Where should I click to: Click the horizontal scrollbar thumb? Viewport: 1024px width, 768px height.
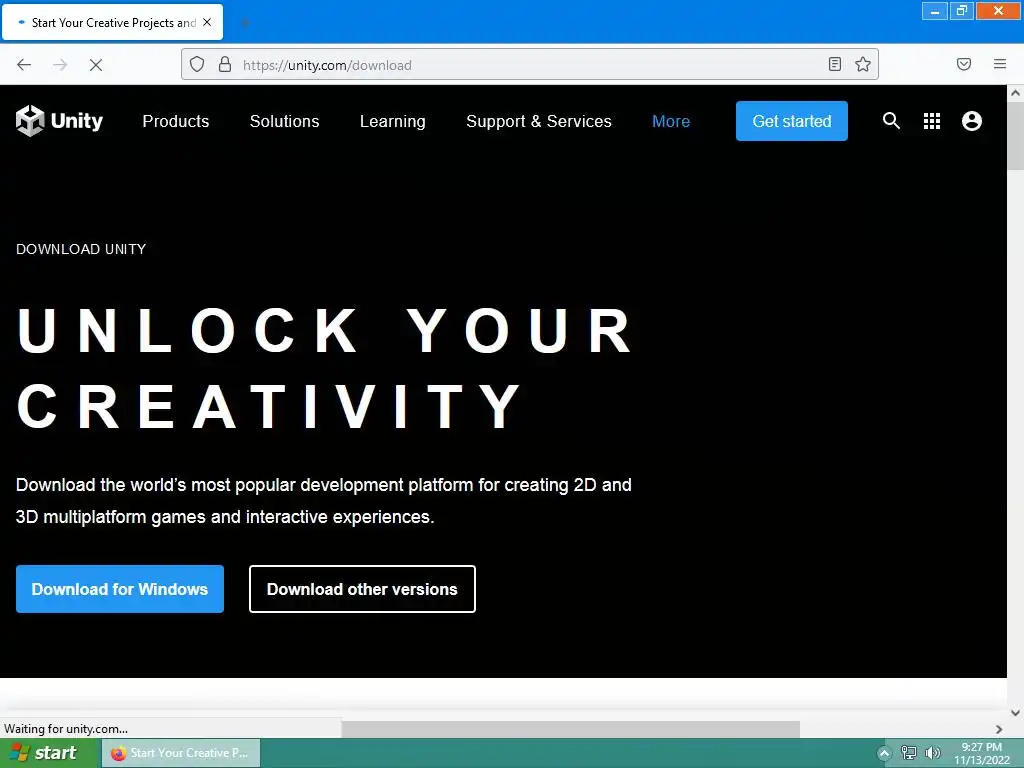[x=571, y=729]
